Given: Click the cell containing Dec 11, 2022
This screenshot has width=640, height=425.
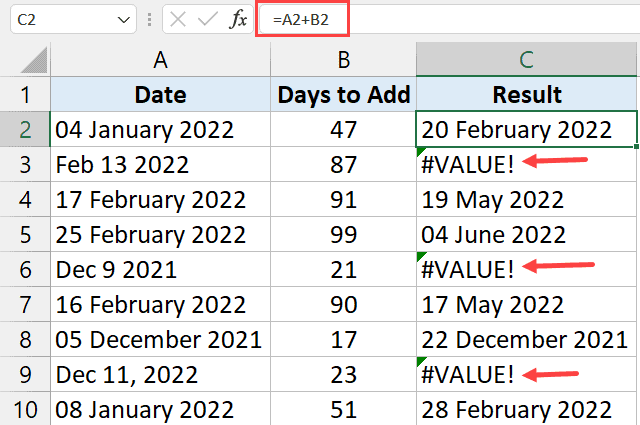Looking at the screenshot, I should [160, 374].
